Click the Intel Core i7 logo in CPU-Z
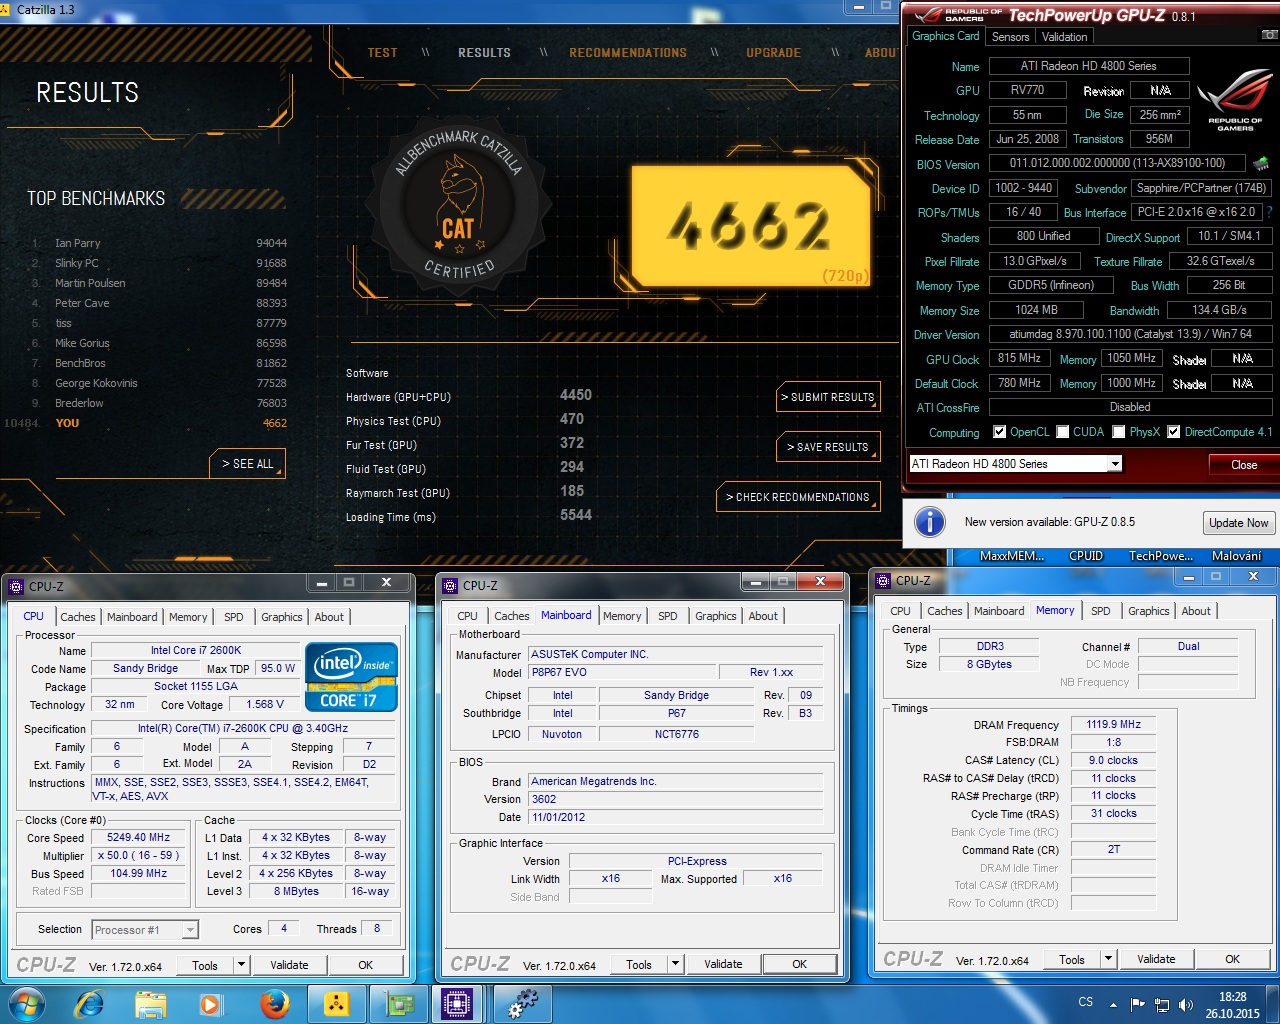This screenshot has height=1024, width=1280. [x=353, y=677]
